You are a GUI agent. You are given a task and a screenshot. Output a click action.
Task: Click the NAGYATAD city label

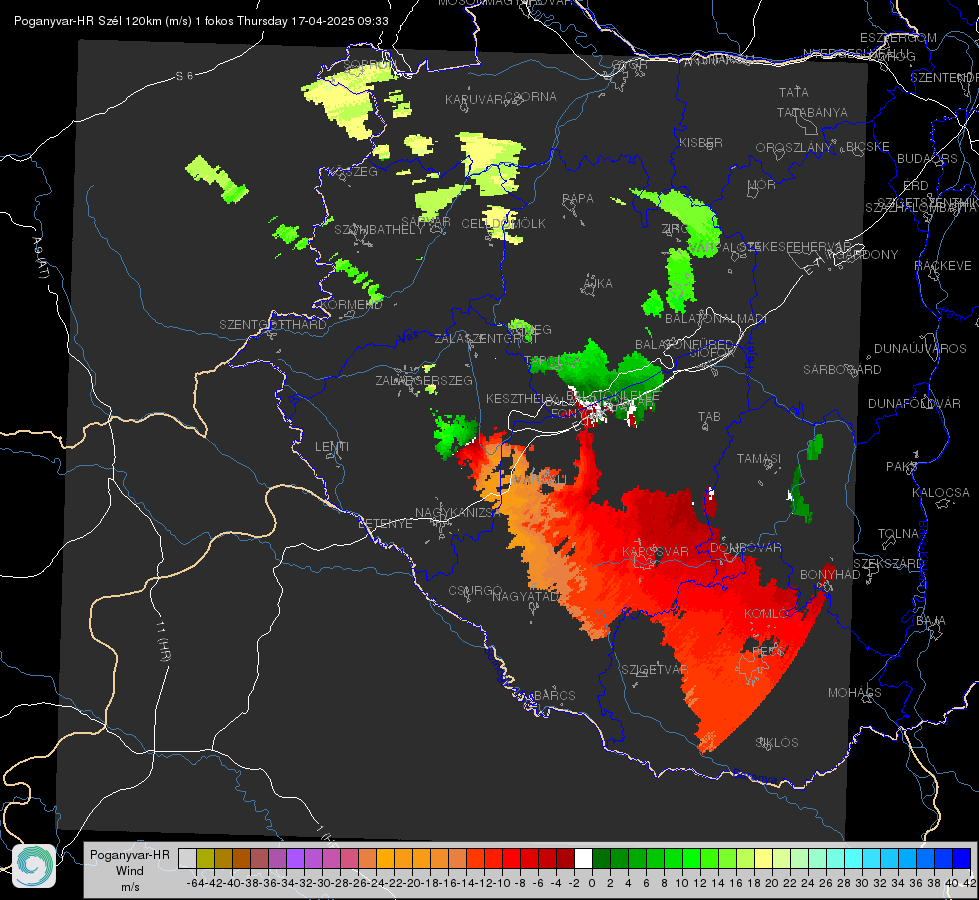point(525,596)
